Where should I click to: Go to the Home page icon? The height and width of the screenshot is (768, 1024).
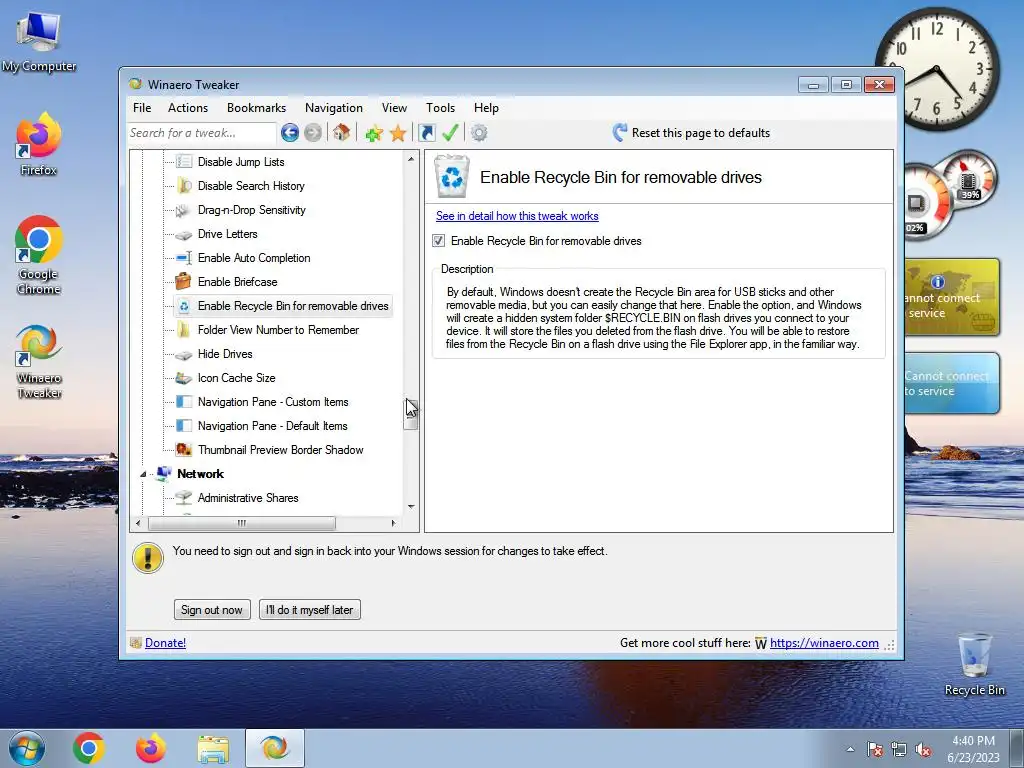pyautogui.click(x=341, y=133)
